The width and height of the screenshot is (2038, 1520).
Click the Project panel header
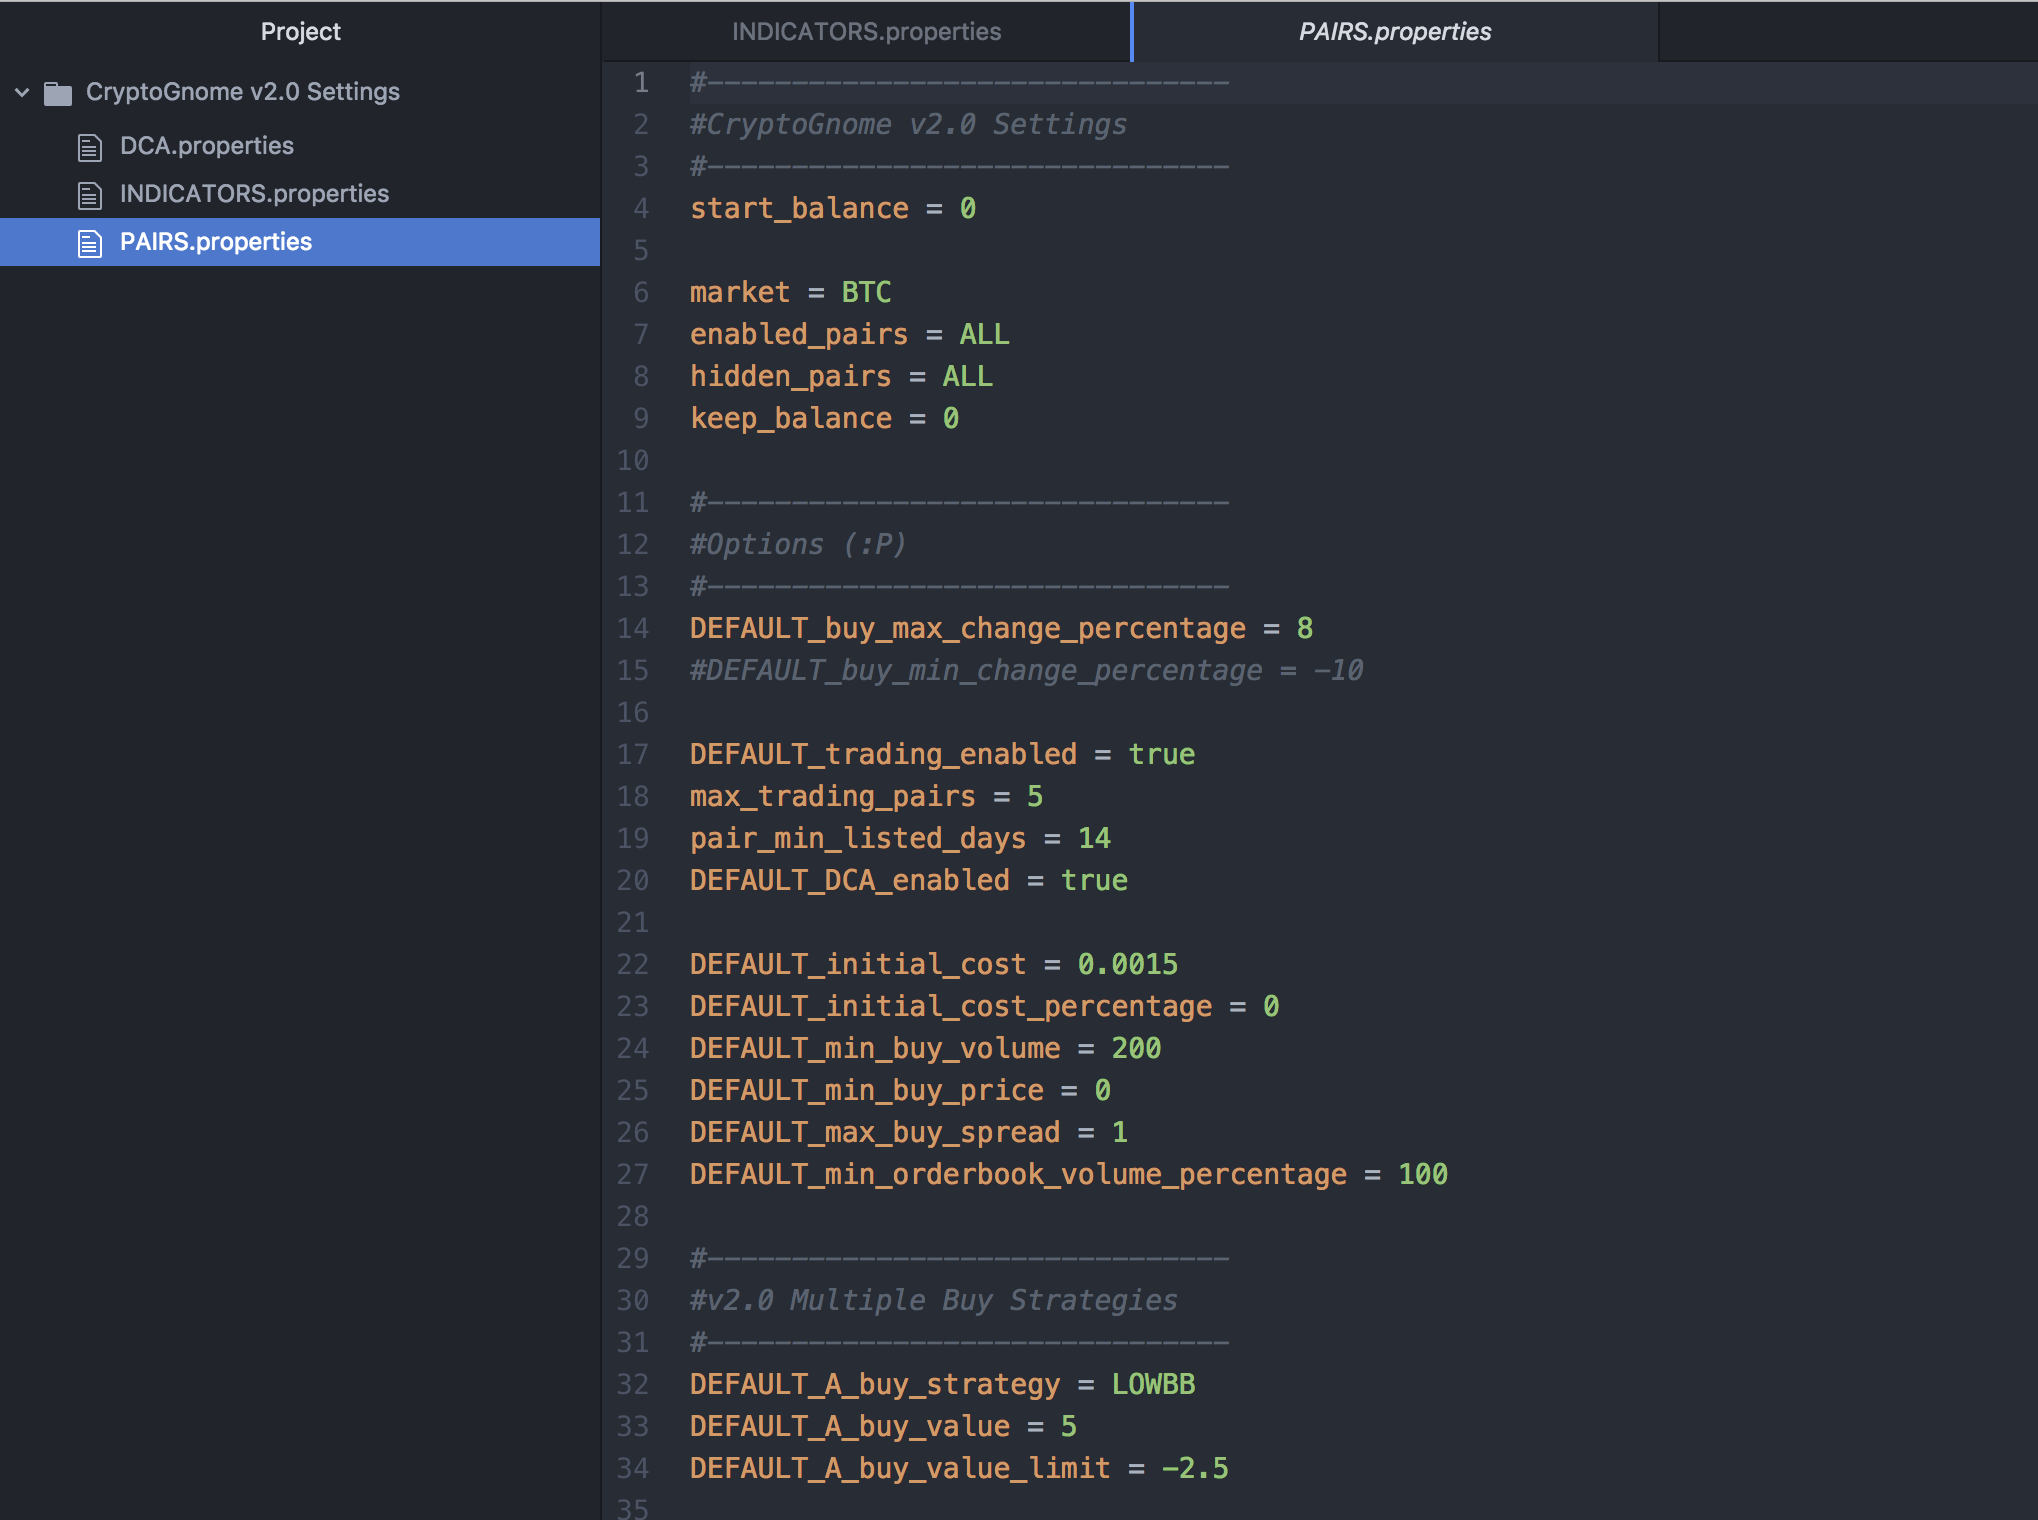[x=300, y=32]
